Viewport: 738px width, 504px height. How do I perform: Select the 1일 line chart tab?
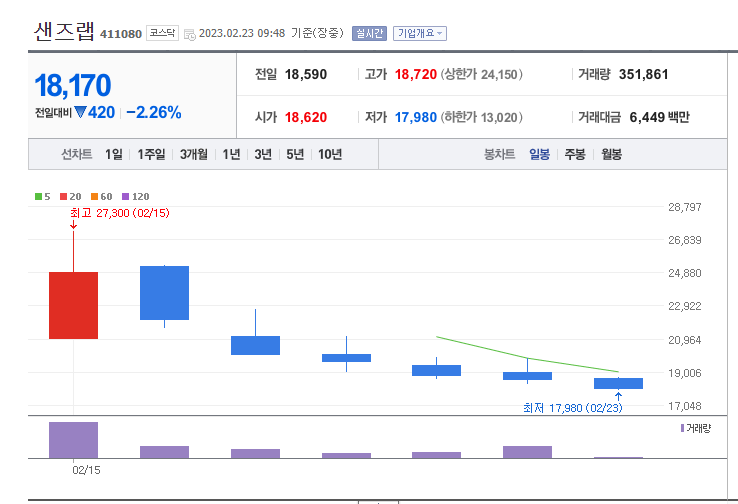pyautogui.click(x=114, y=154)
